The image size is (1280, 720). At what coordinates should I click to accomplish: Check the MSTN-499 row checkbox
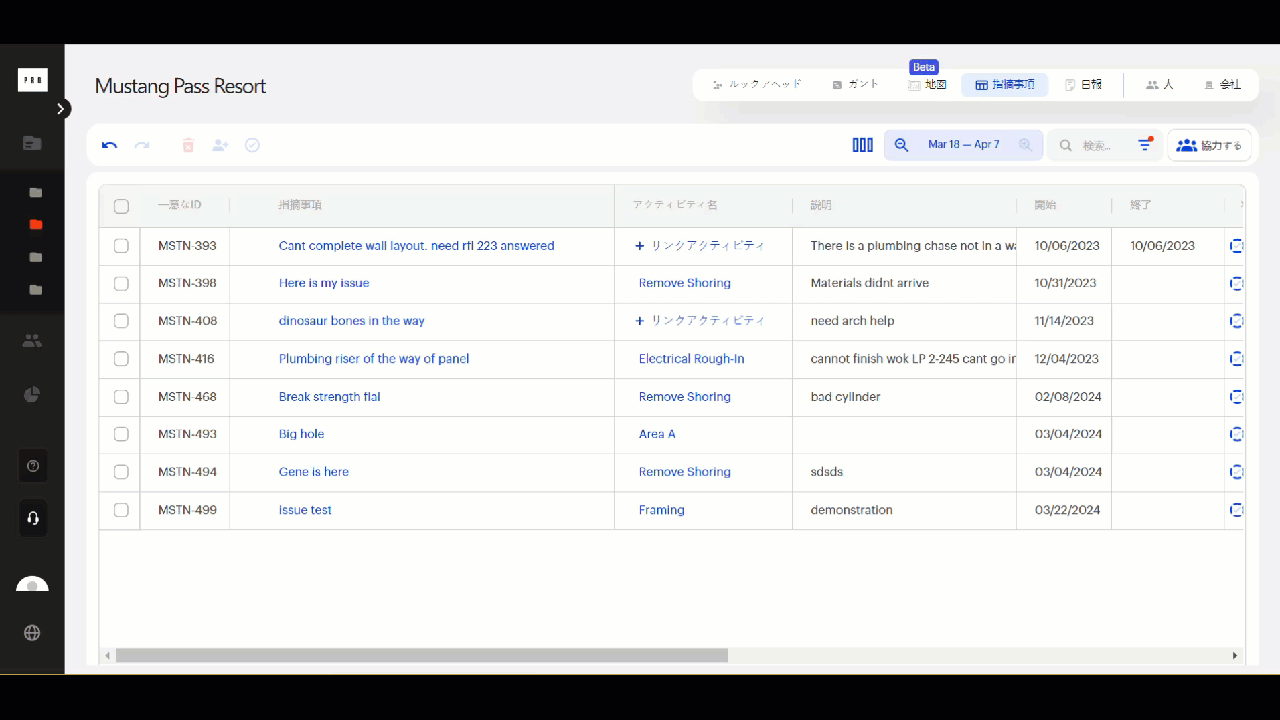(x=121, y=510)
